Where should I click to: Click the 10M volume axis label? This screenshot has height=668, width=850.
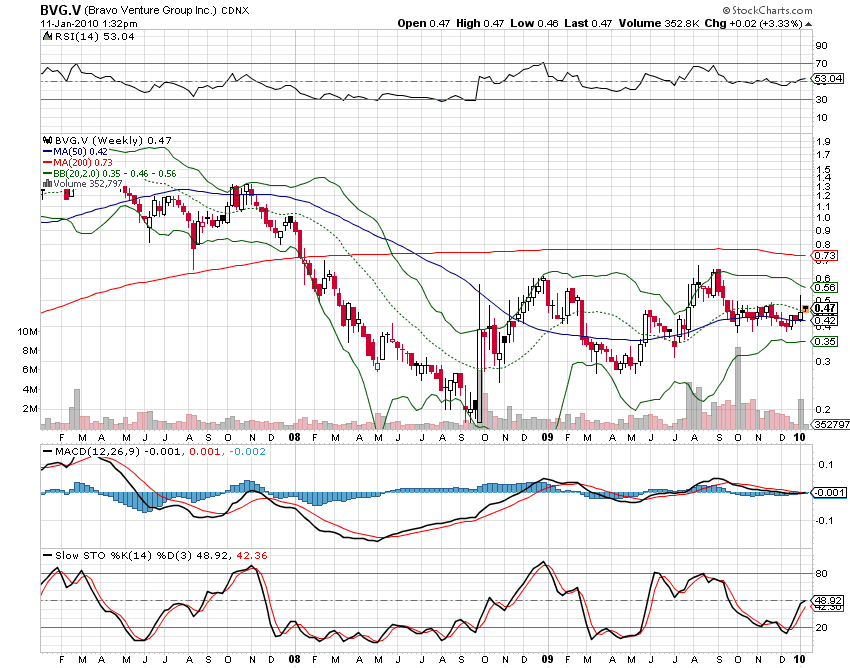[28, 332]
